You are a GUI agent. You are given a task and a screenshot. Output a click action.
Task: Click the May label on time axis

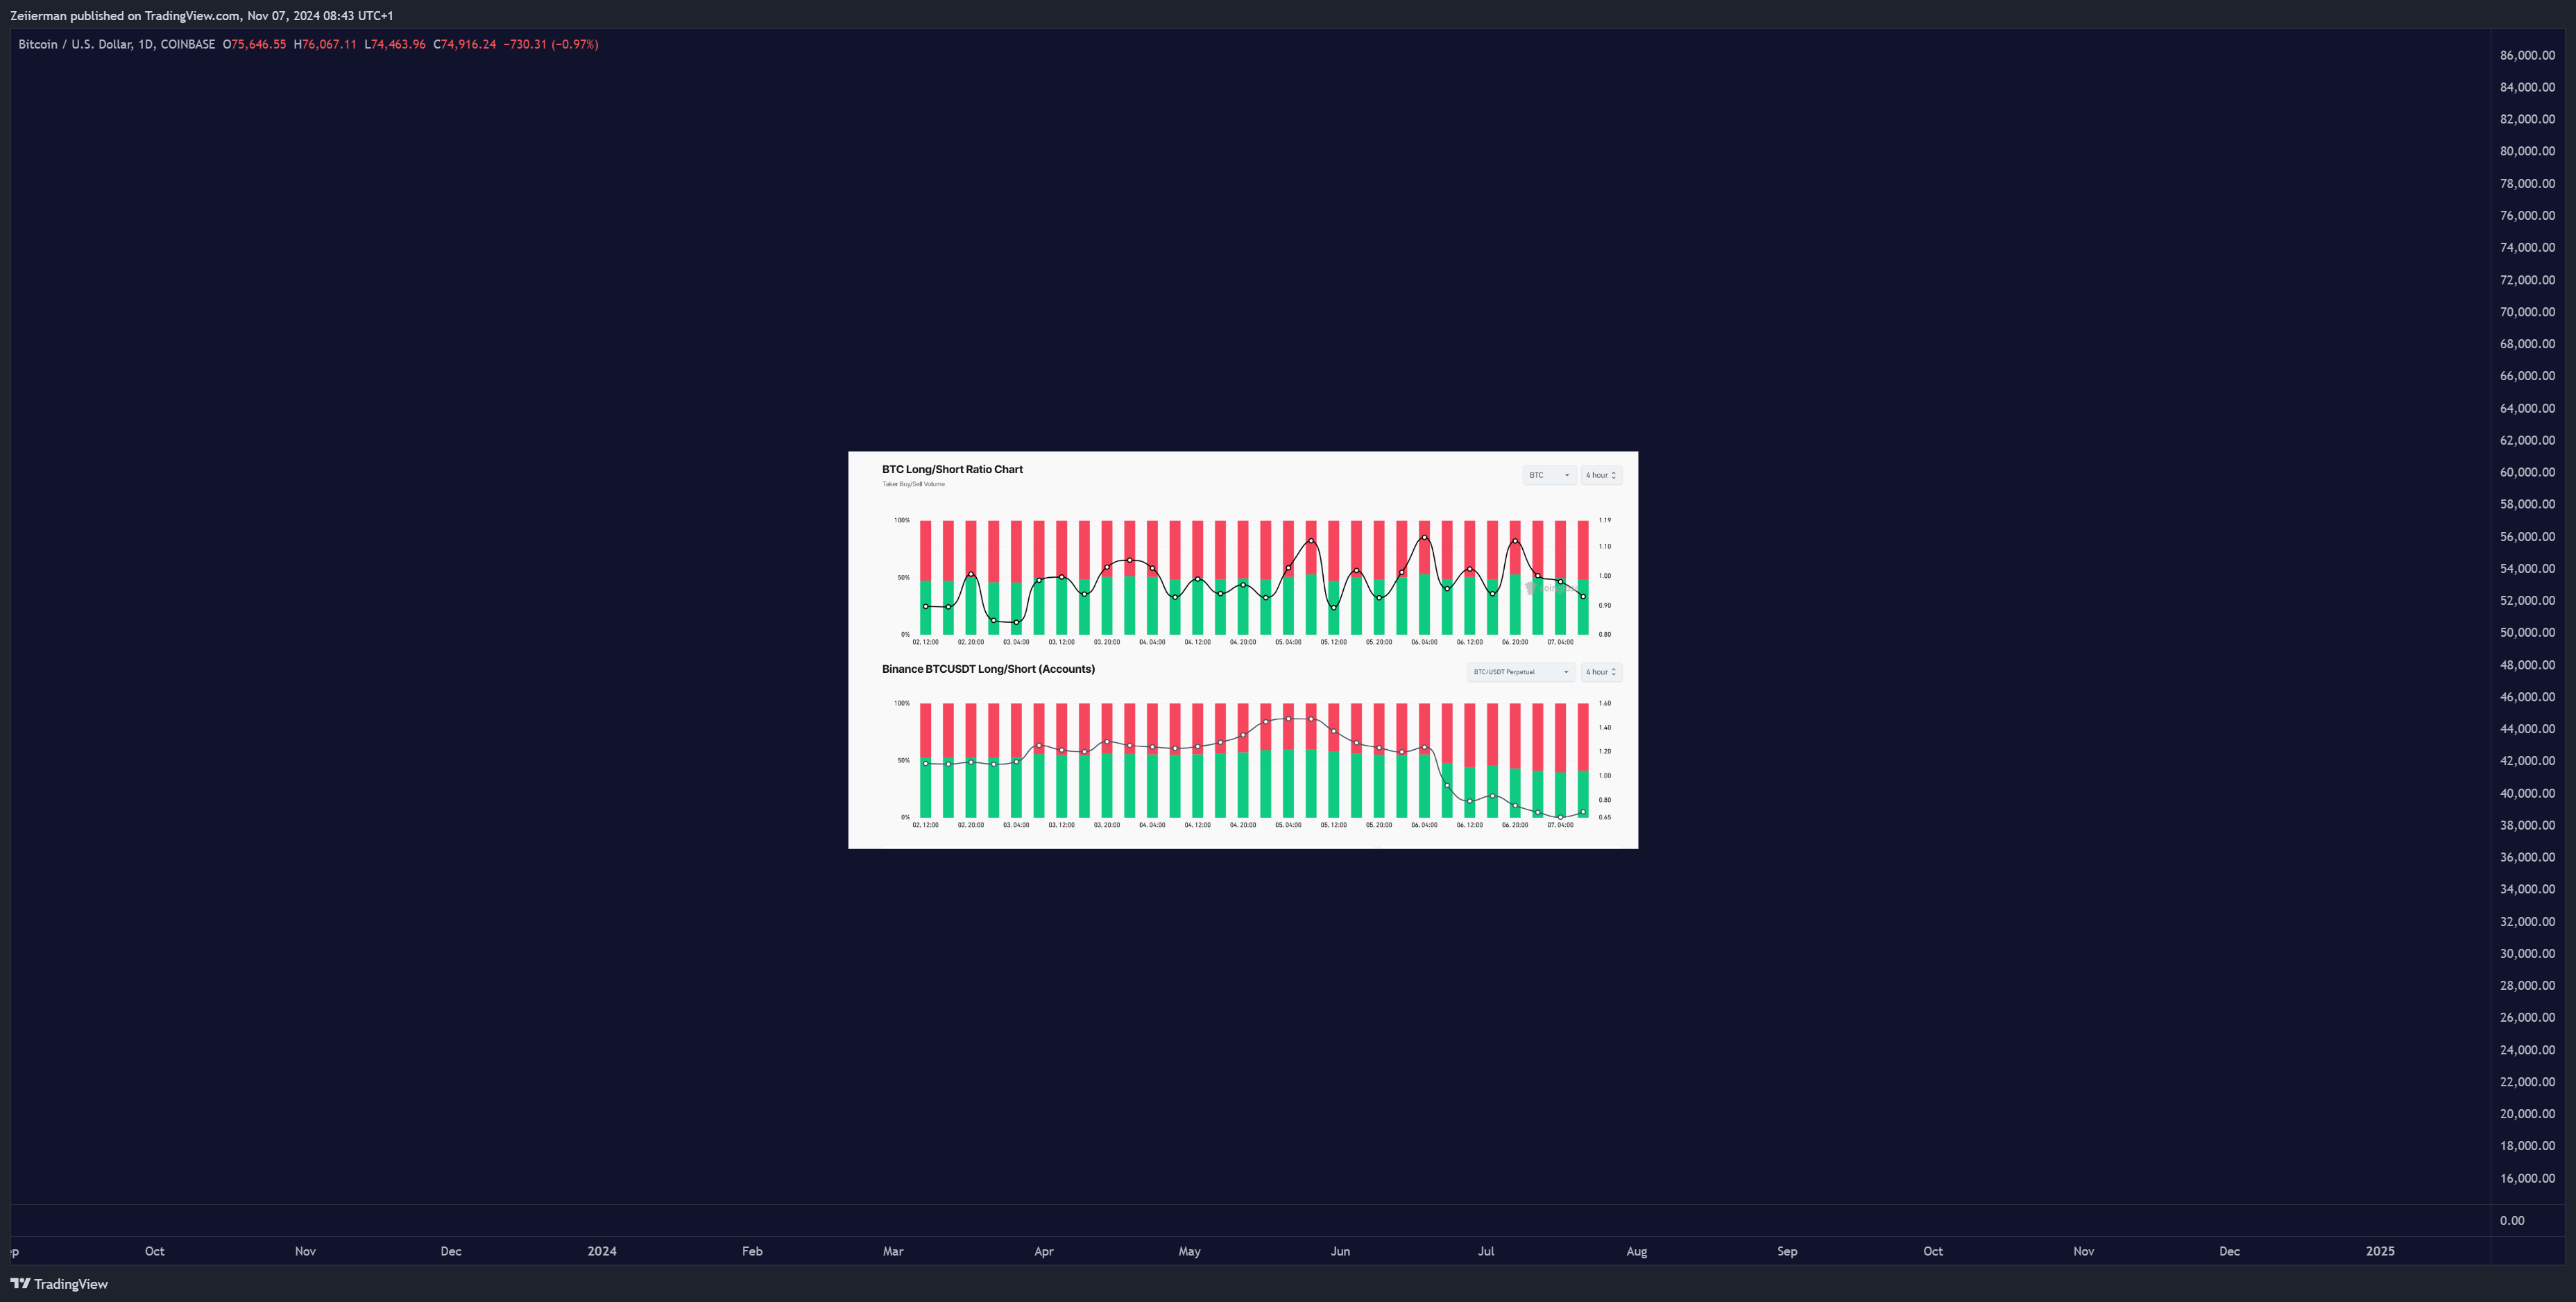pyautogui.click(x=1189, y=1251)
